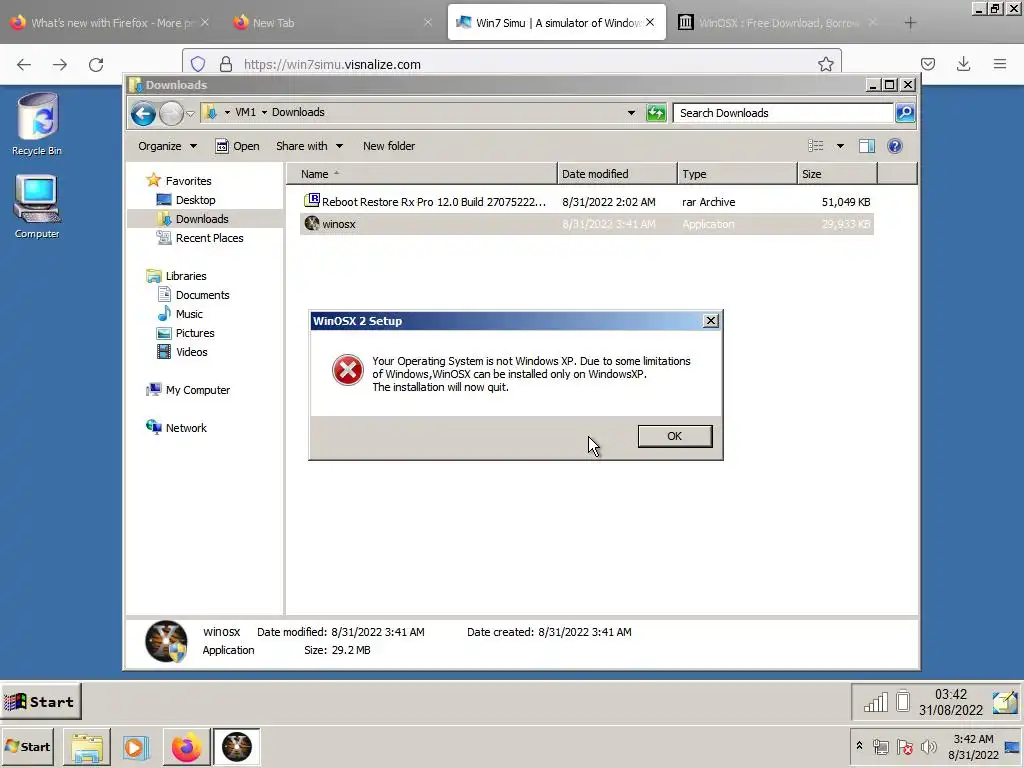Click into the Search Downloads field
The height and width of the screenshot is (768, 1024).
(x=784, y=113)
